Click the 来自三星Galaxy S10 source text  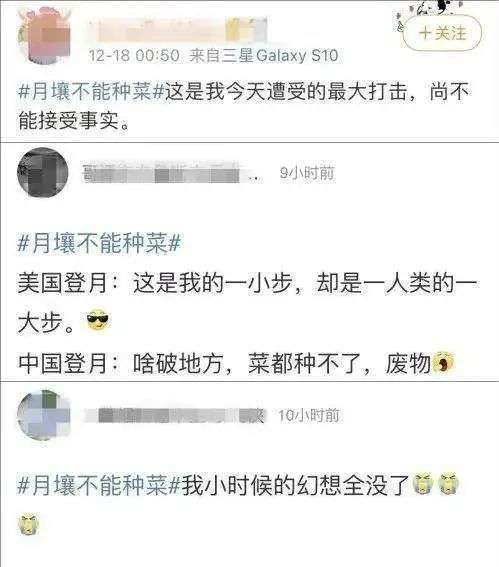(x=264, y=56)
